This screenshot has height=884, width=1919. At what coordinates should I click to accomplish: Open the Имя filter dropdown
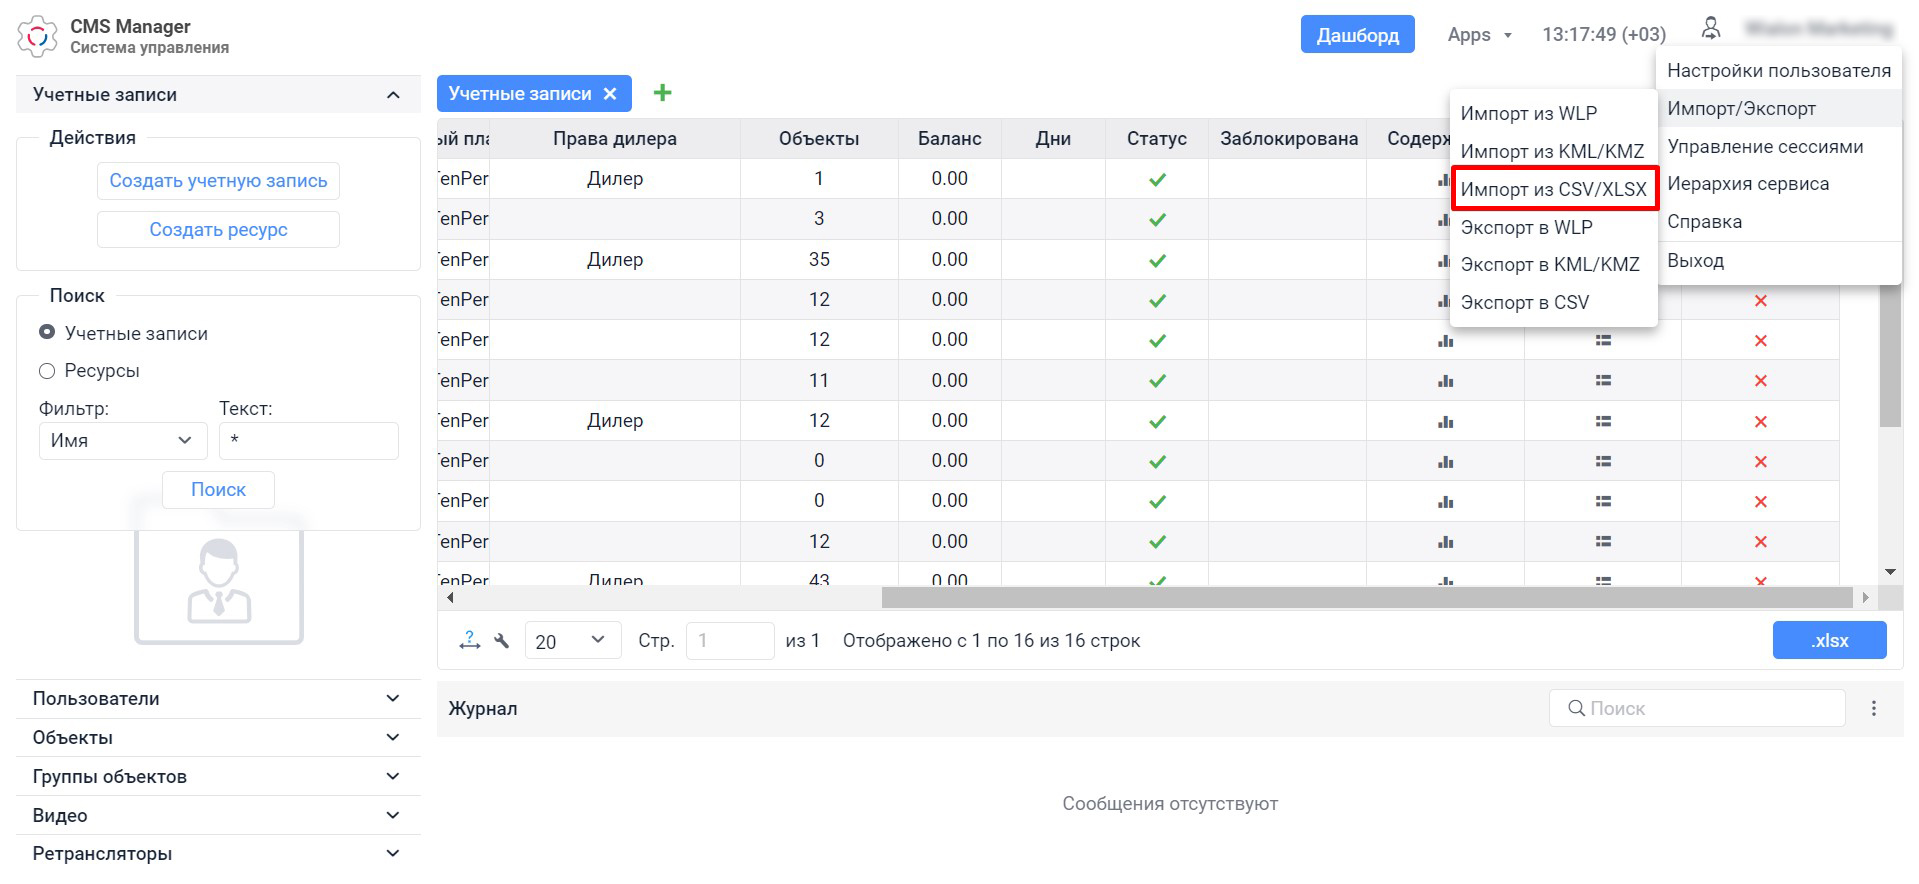(122, 441)
